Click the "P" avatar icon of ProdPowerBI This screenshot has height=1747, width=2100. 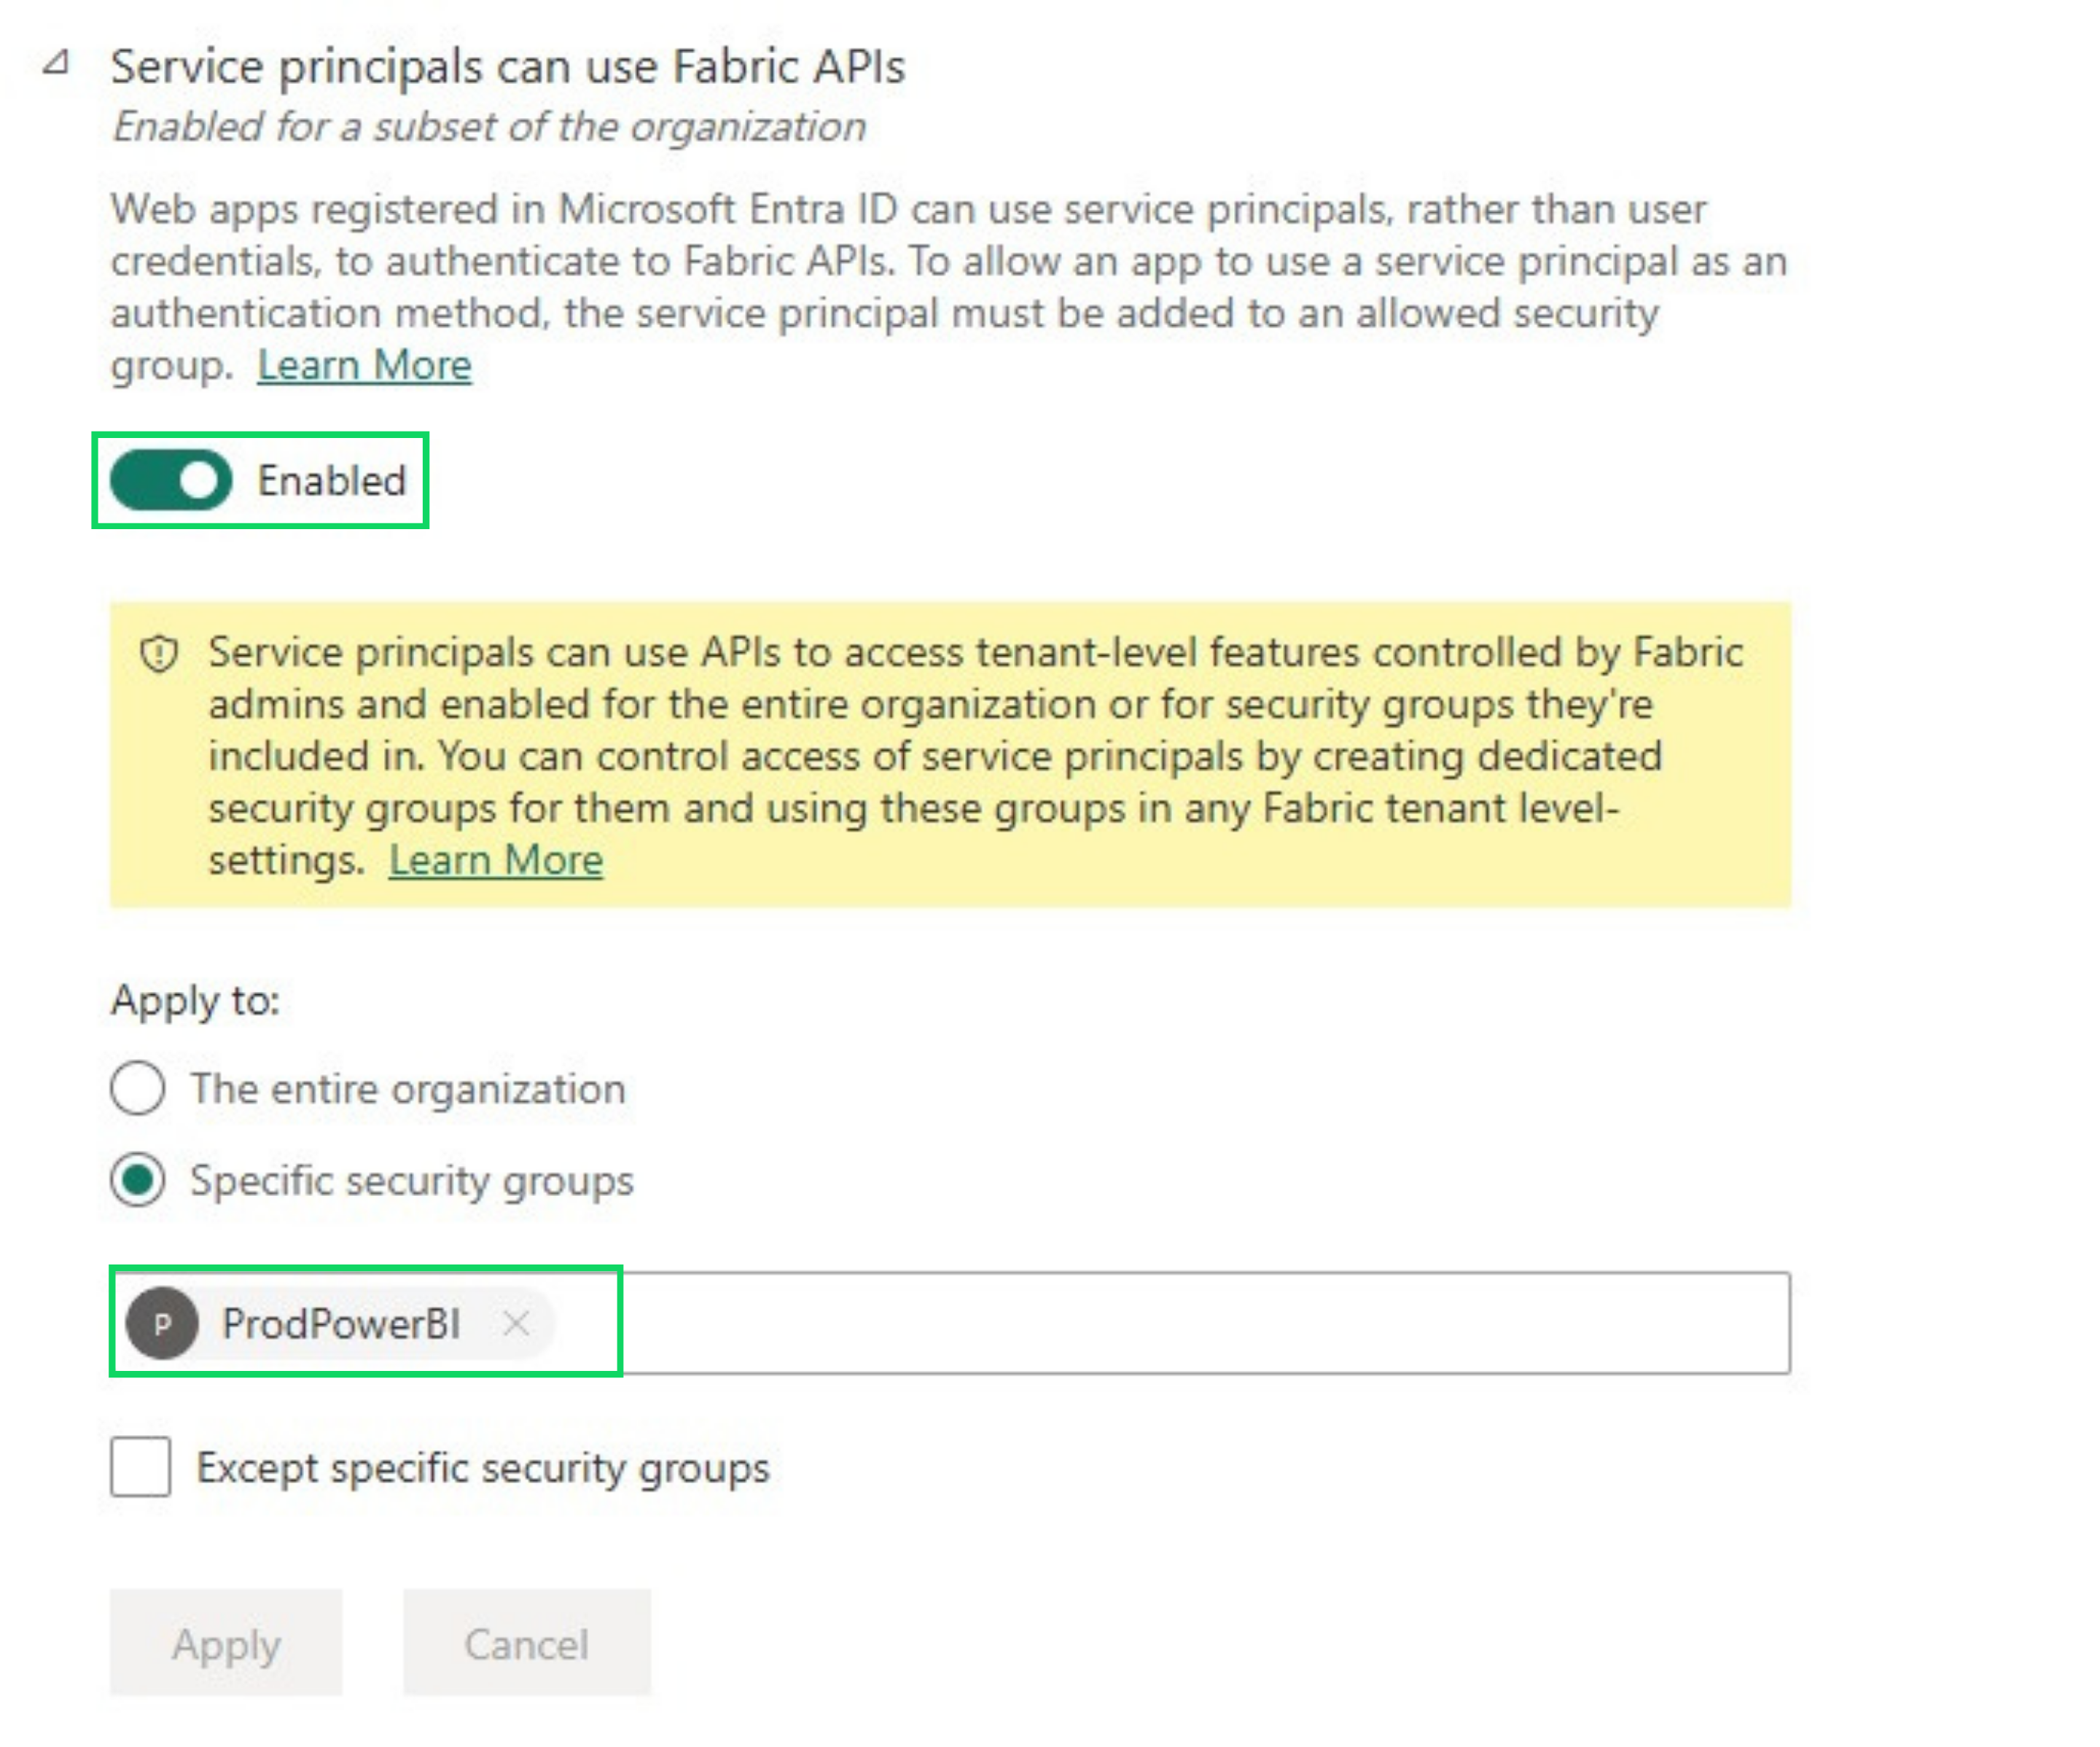pyautogui.click(x=162, y=1324)
